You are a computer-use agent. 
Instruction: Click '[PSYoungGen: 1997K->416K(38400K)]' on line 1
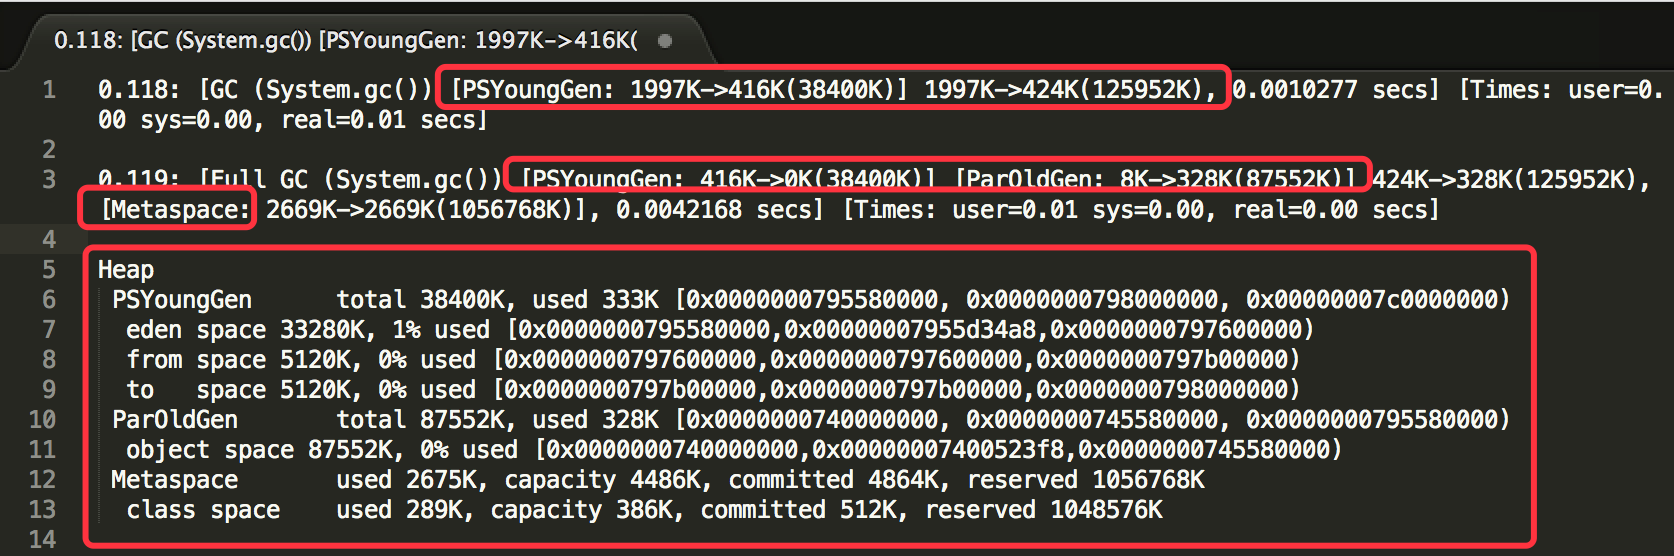679,90
